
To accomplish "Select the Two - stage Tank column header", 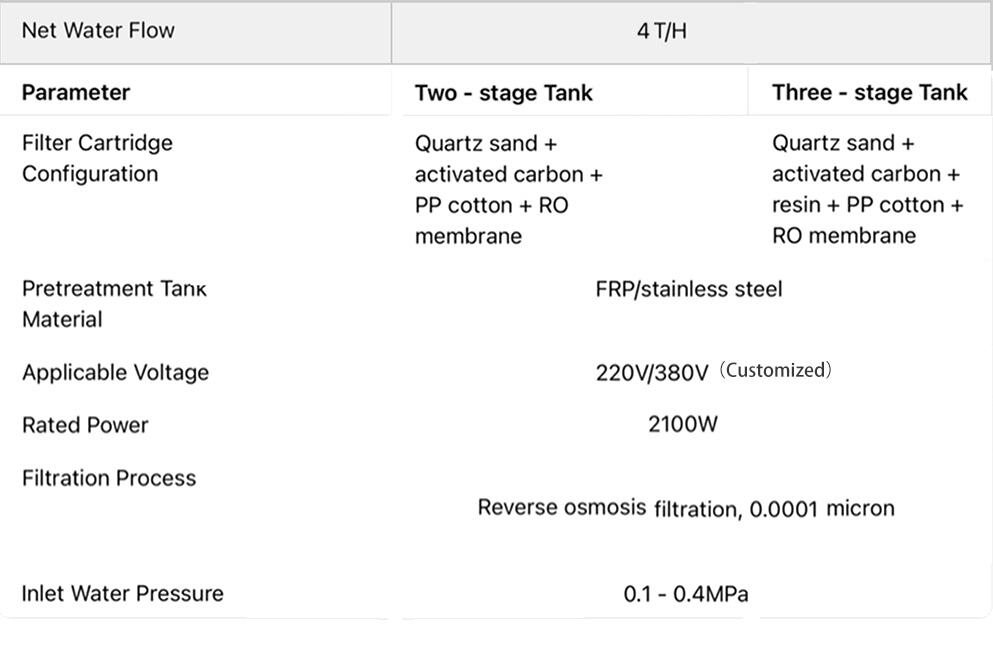I will 503,93.
